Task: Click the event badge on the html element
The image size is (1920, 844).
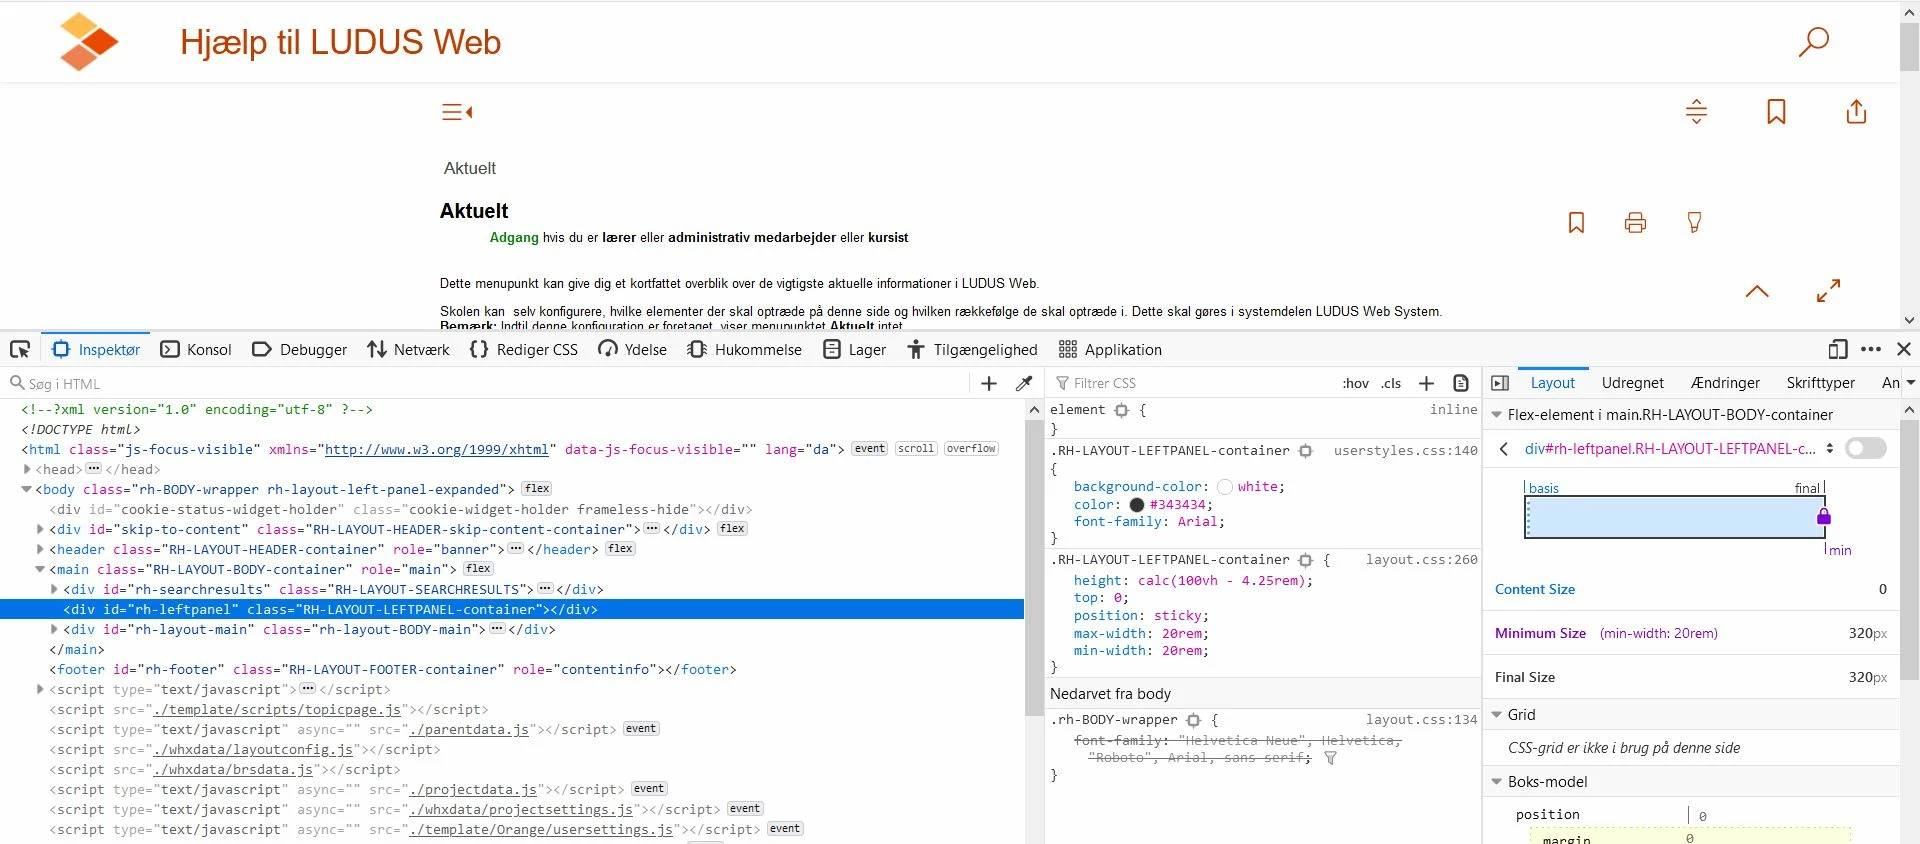Action: [x=870, y=449]
